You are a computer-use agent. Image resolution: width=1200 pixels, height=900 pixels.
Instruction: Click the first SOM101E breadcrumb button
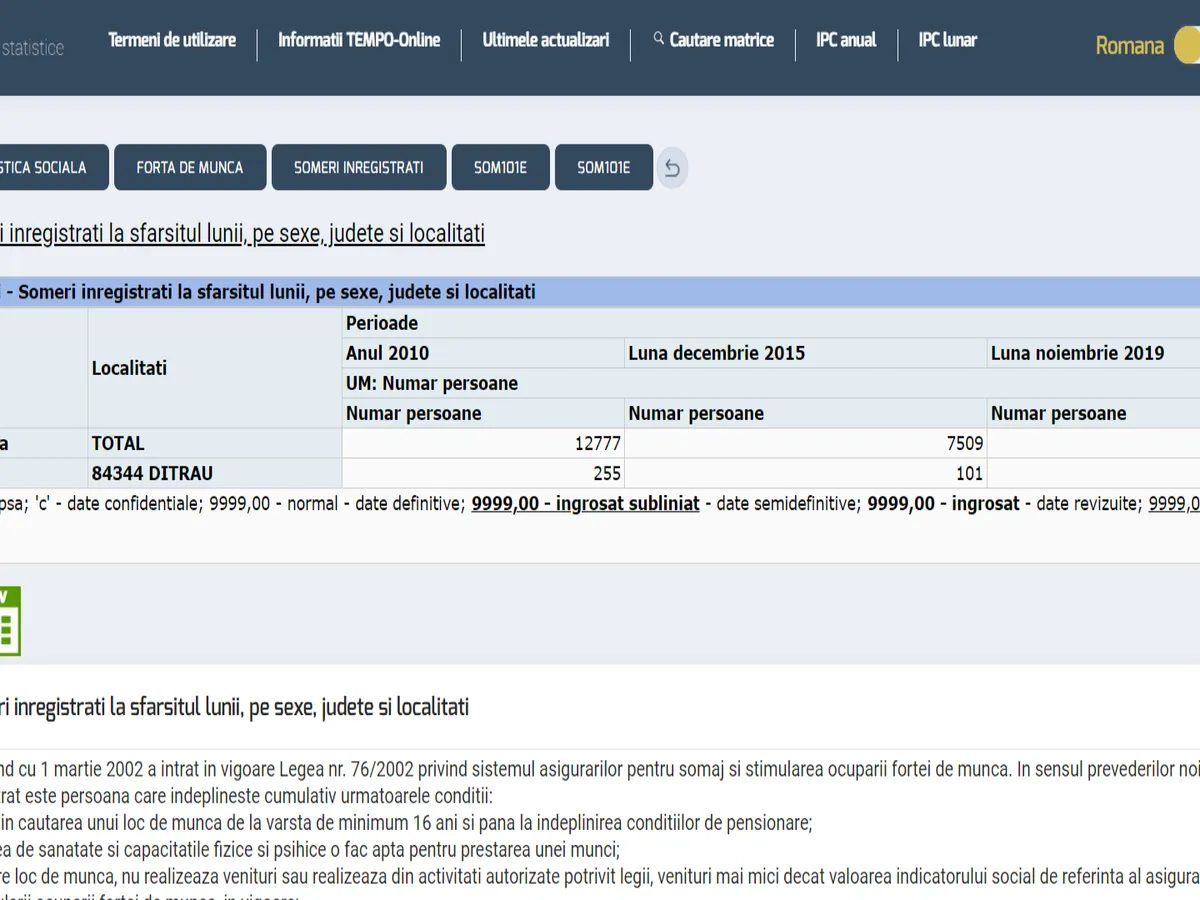click(x=500, y=168)
